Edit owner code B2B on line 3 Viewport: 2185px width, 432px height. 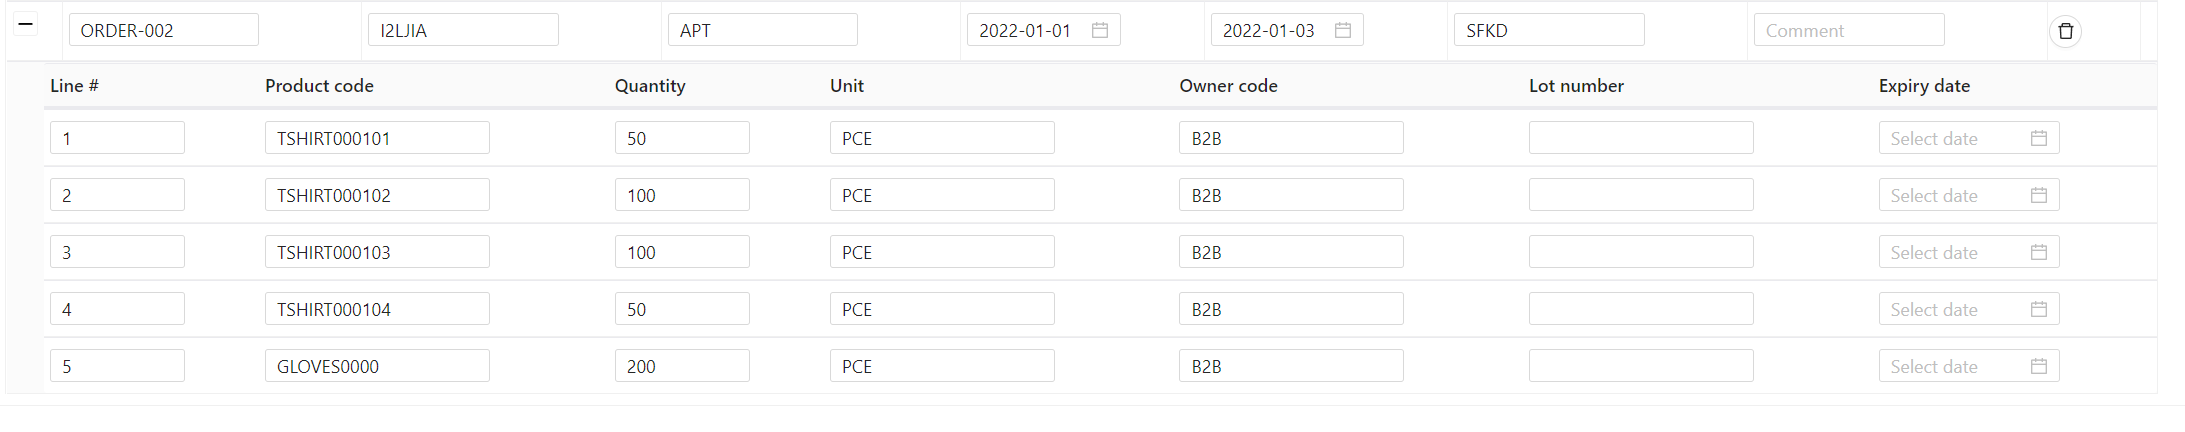1290,252
